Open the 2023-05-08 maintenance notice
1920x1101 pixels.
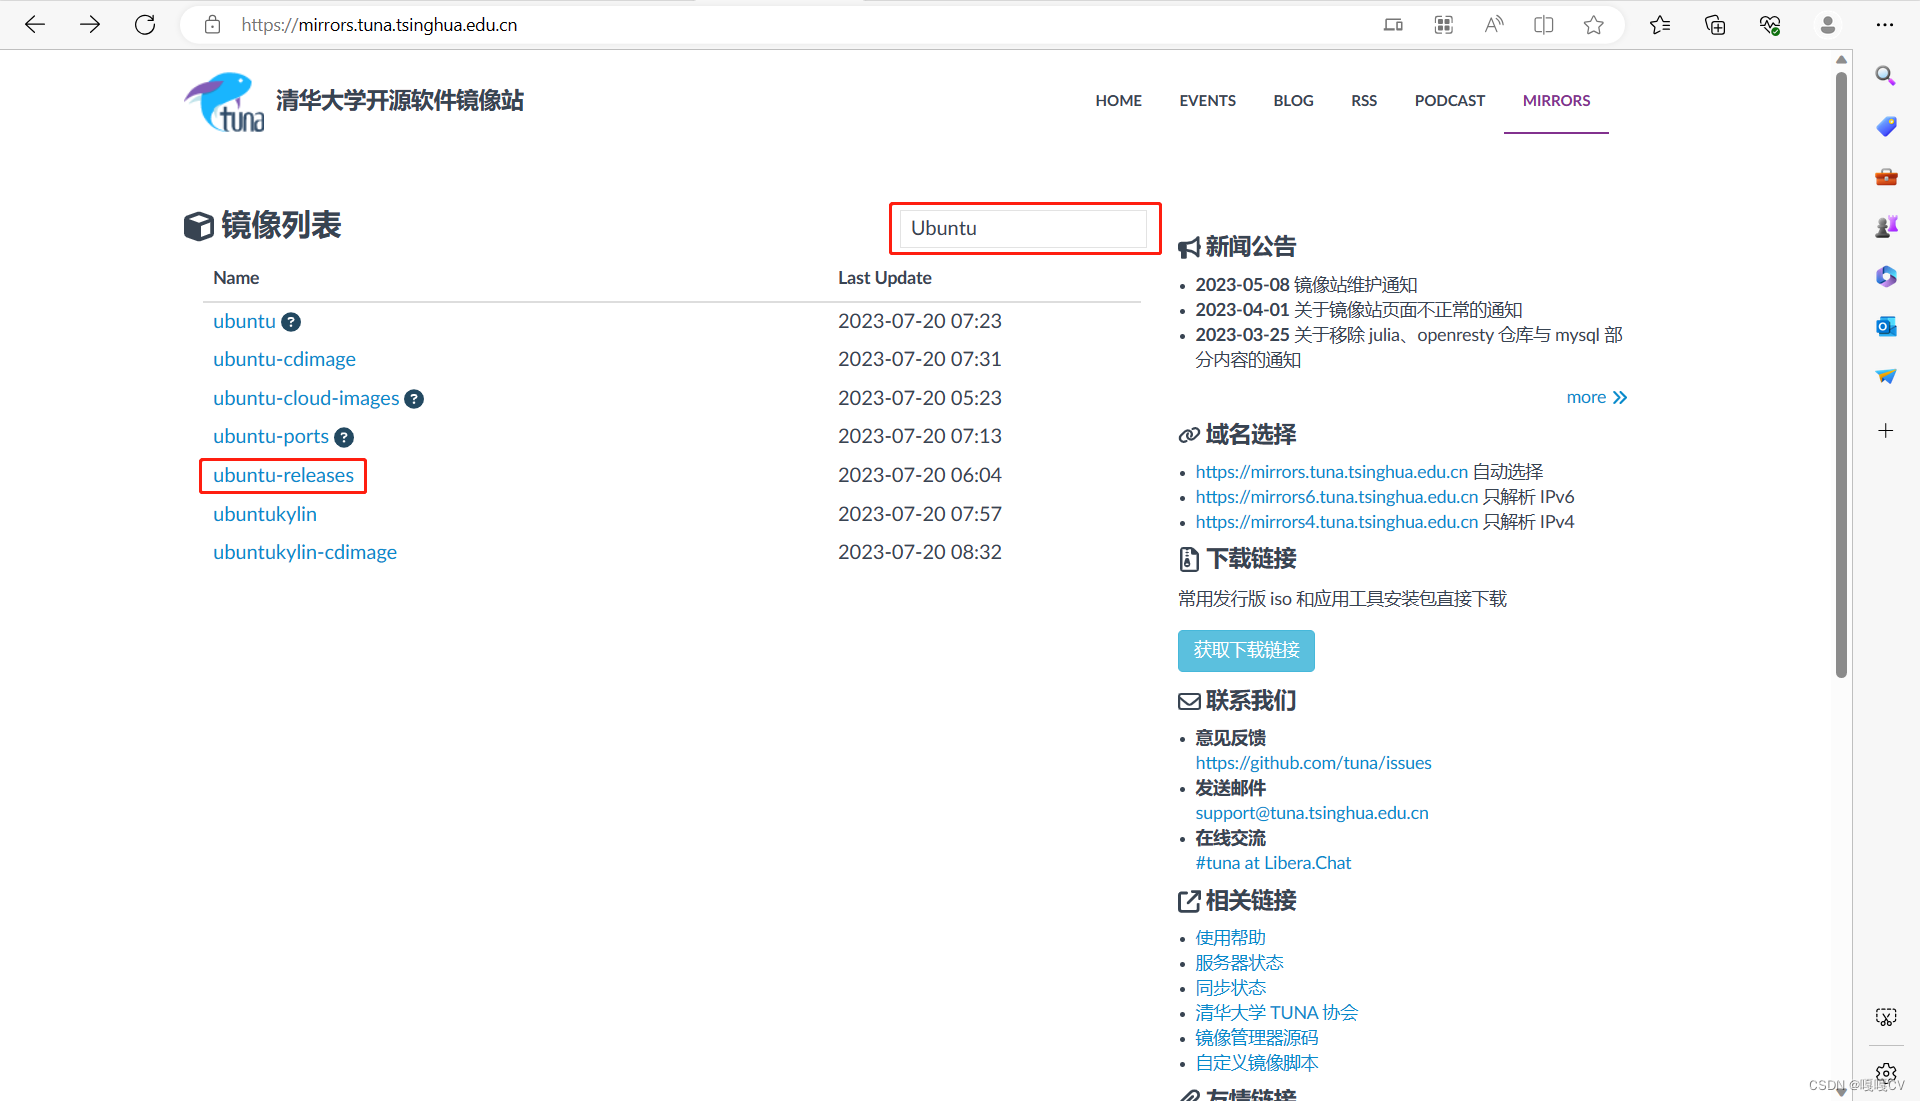point(1306,285)
